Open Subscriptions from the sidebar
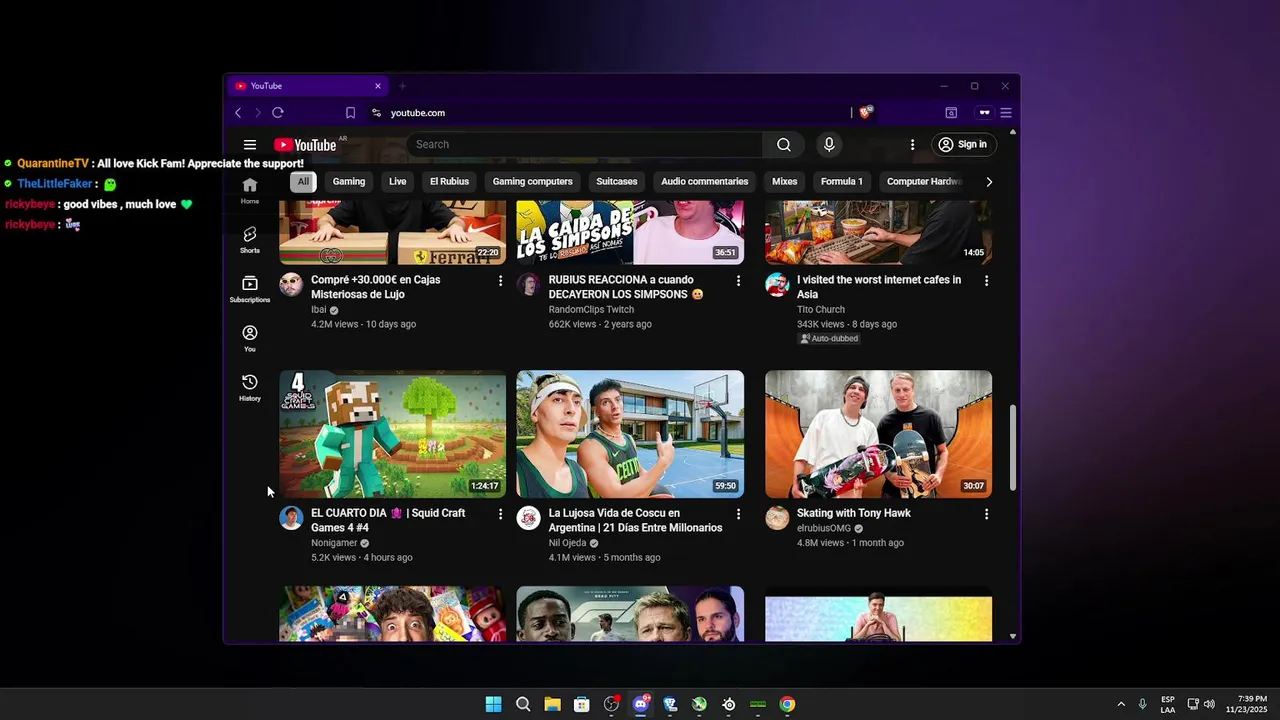The image size is (1280, 720). 250,289
